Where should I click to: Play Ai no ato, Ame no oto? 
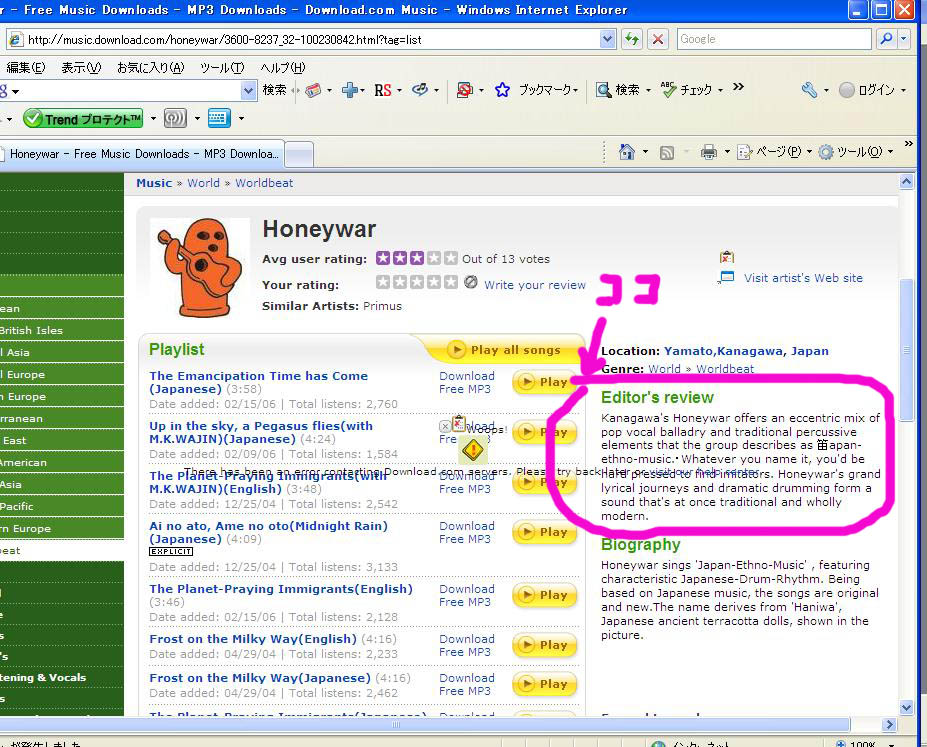544,532
